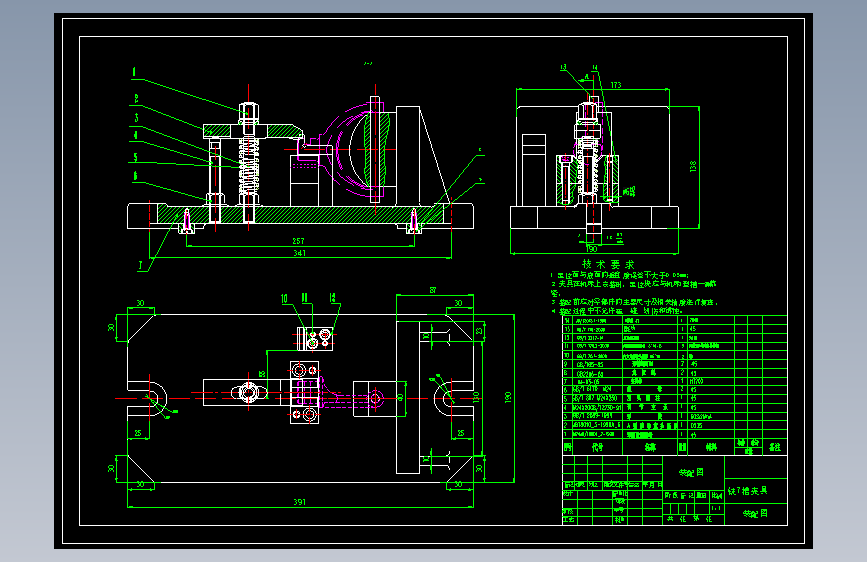
Task: Click part balloon number 1
Action: pyautogui.click(x=134, y=72)
